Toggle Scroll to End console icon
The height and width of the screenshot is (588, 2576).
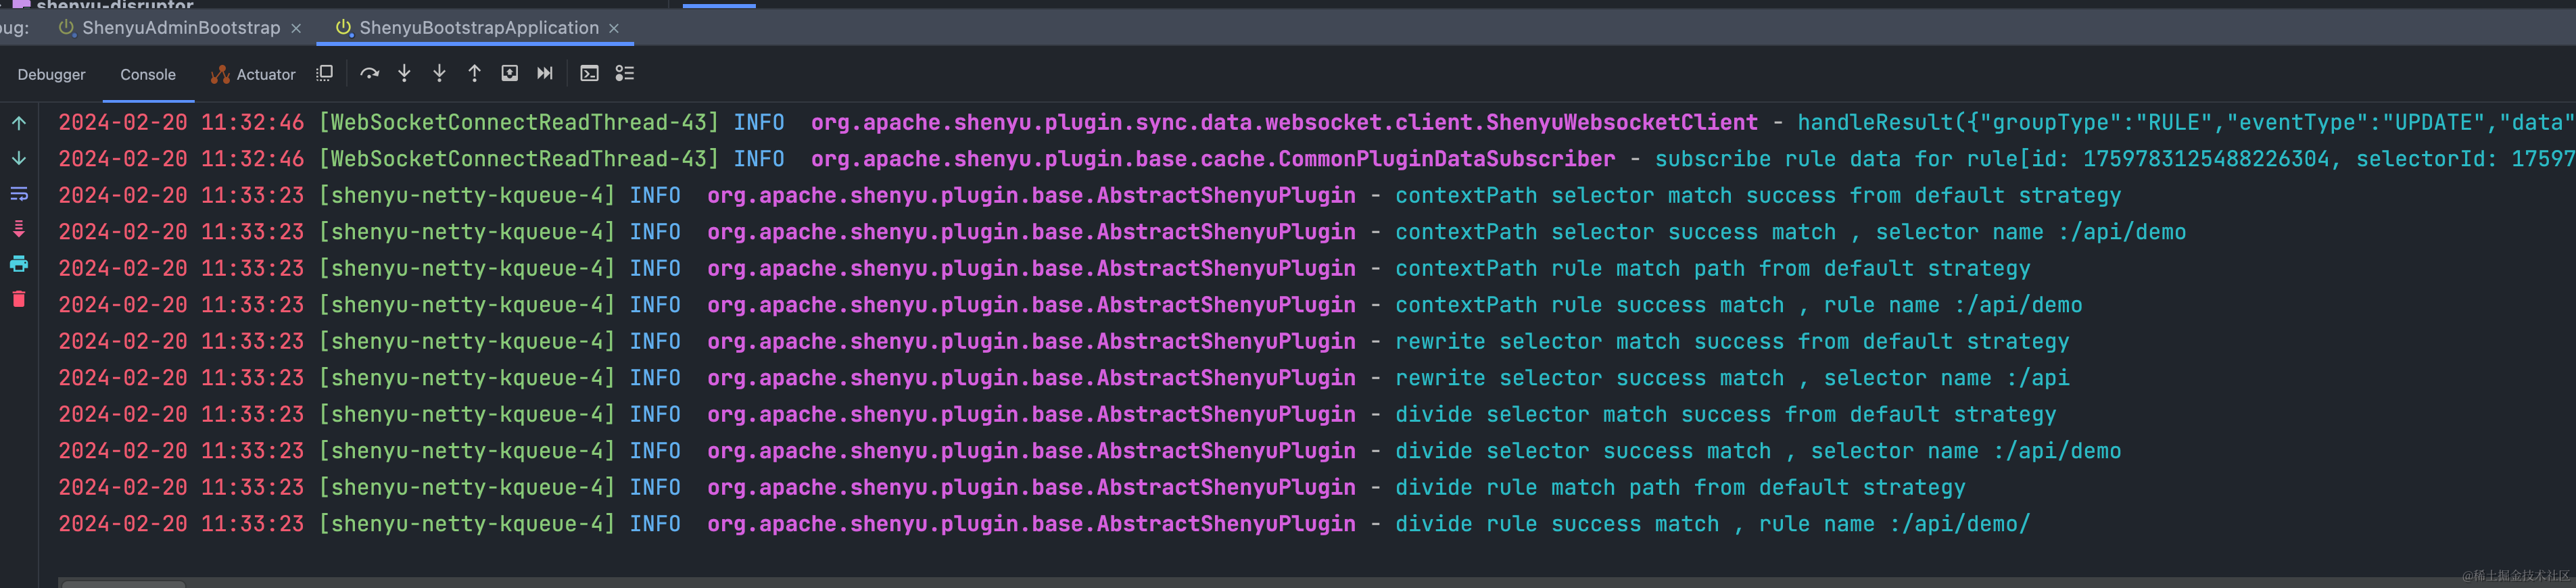(x=19, y=229)
